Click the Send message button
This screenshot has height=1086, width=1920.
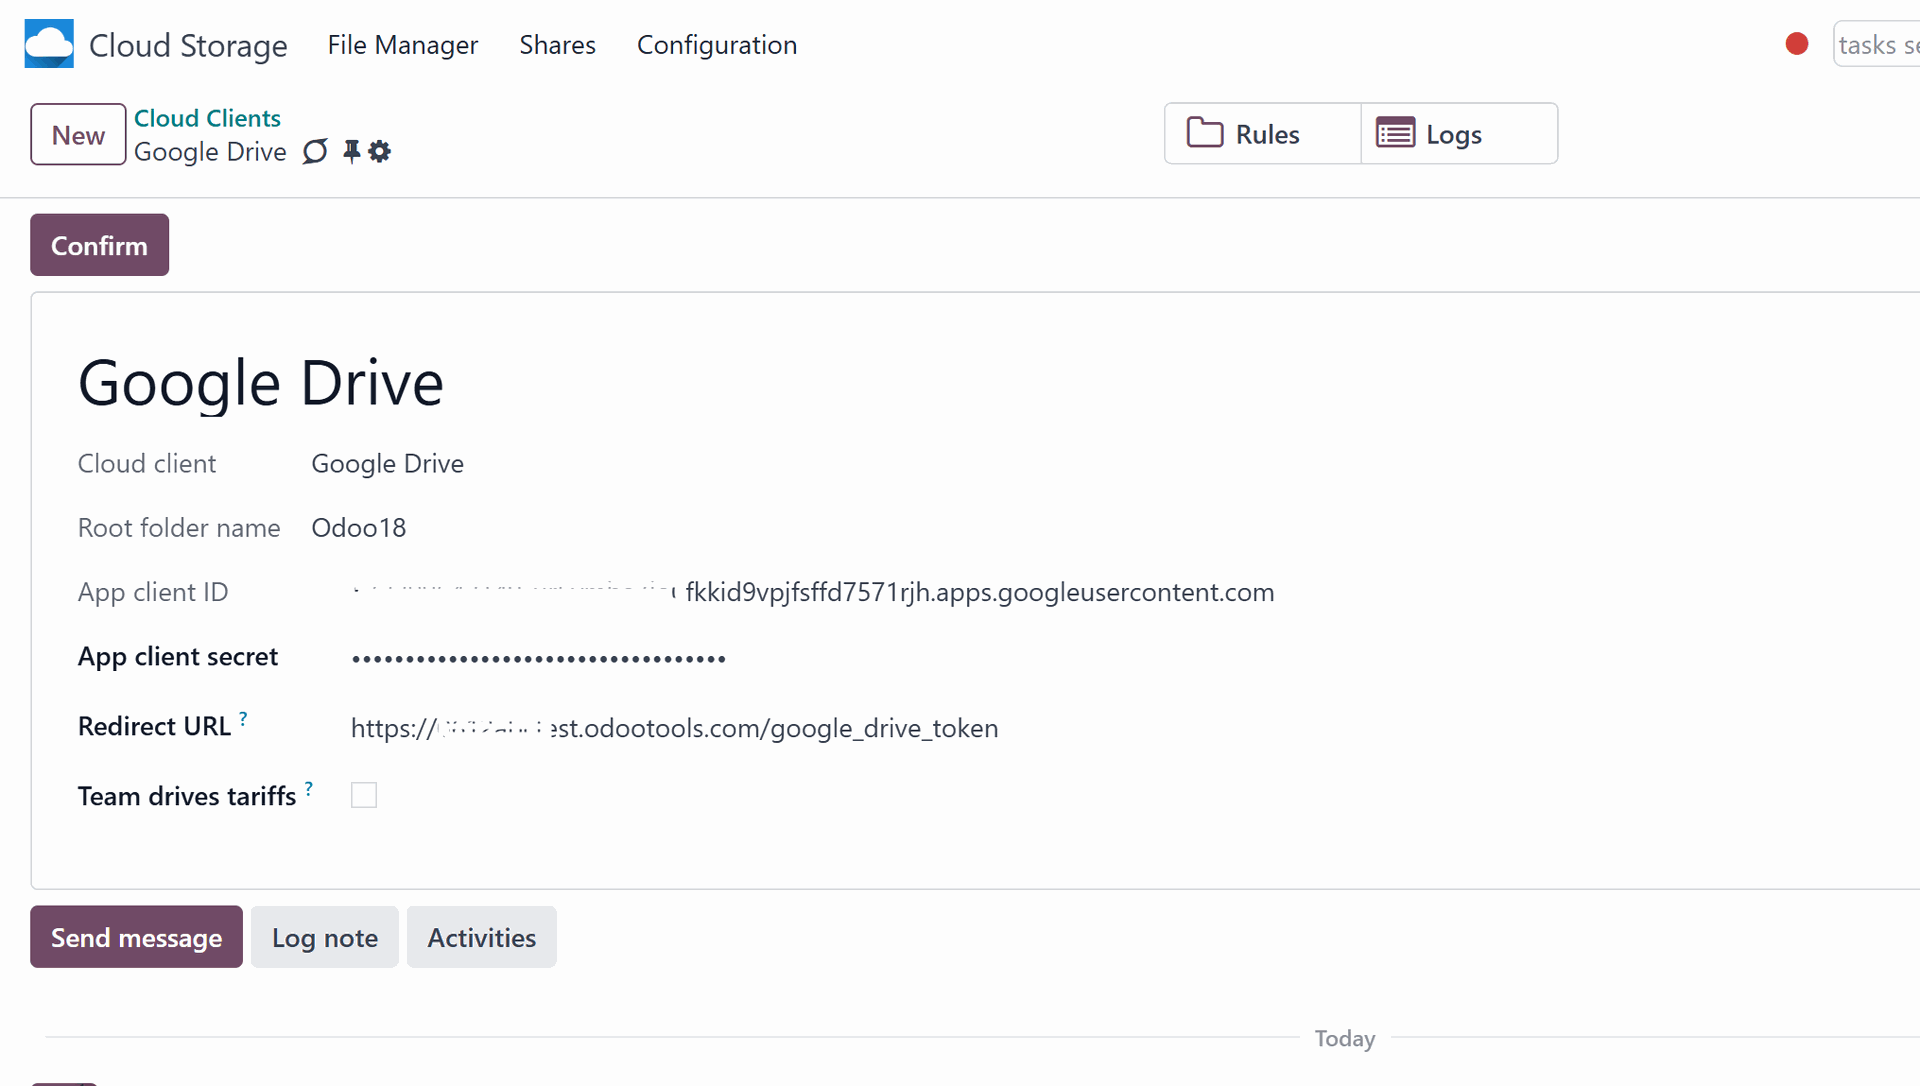136,937
